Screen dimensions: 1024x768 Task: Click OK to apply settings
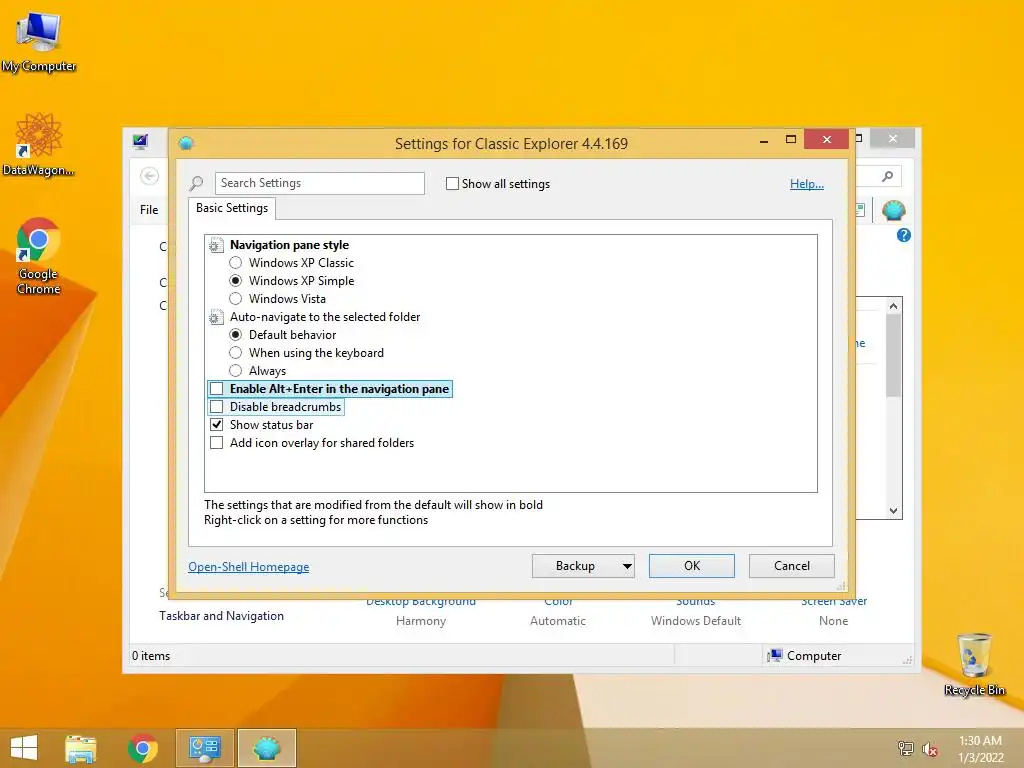pos(692,566)
